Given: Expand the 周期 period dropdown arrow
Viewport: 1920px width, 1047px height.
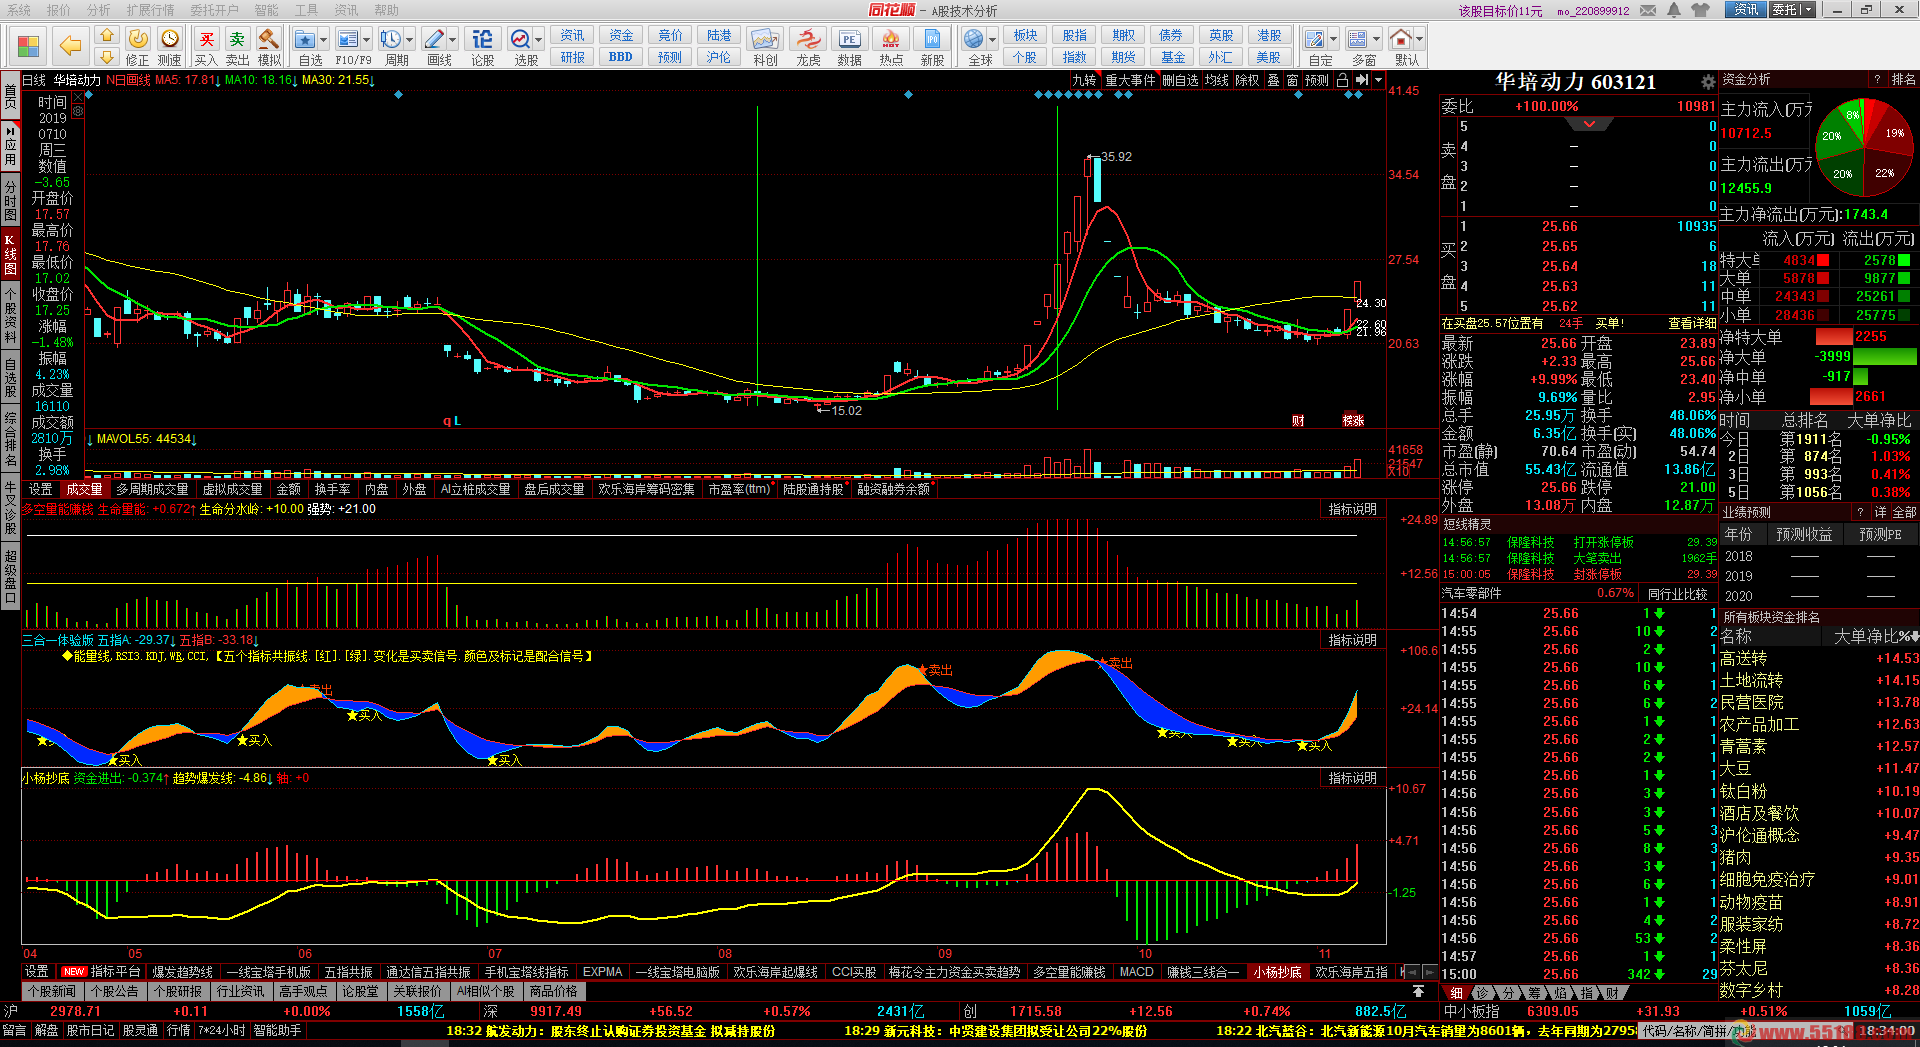Looking at the screenshot, I should (x=409, y=40).
